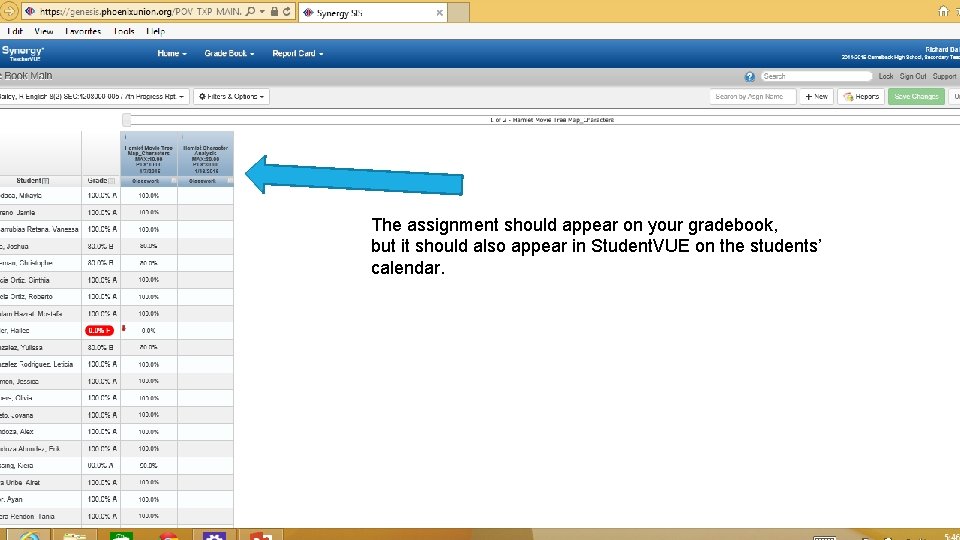Click the top Search field

[816, 77]
